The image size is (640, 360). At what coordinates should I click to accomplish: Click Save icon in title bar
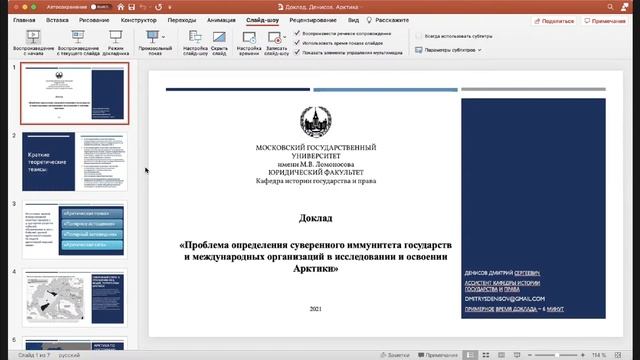[x=131, y=7]
